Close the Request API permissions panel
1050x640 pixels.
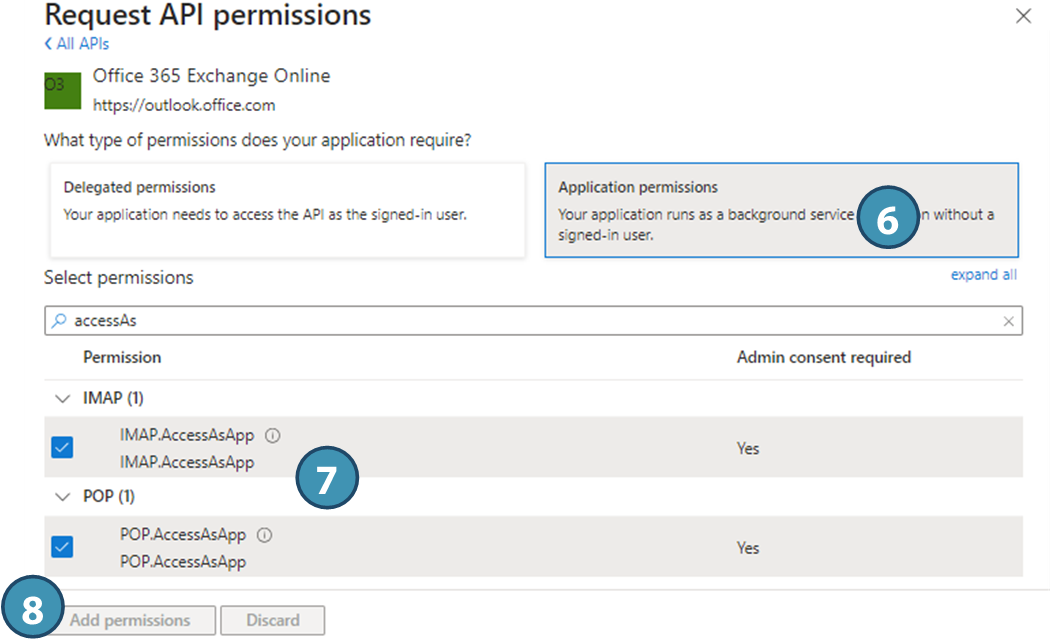1022,16
